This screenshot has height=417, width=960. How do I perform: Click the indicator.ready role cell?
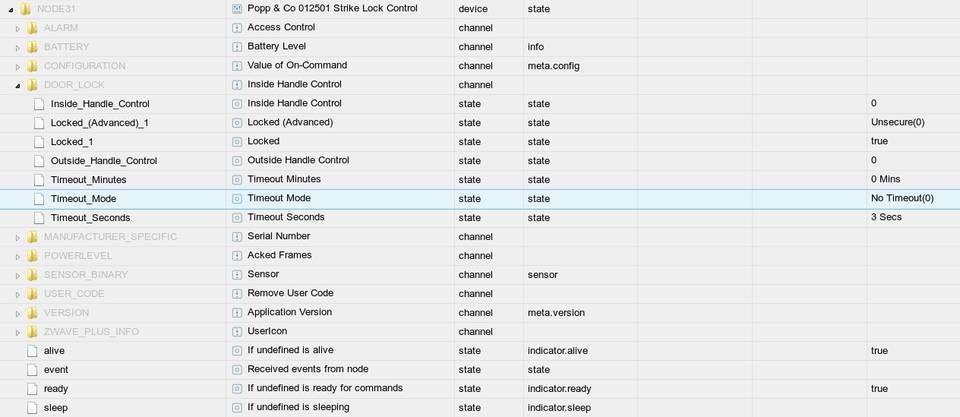point(560,389)
